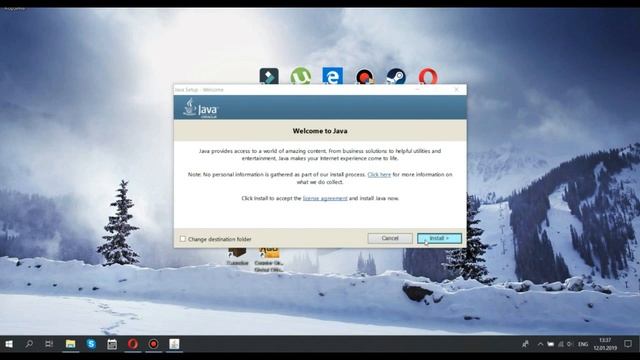This screenshot has width=640, height=360.
Task: Expand hidden system tray icons
Action: click(540, 344)
